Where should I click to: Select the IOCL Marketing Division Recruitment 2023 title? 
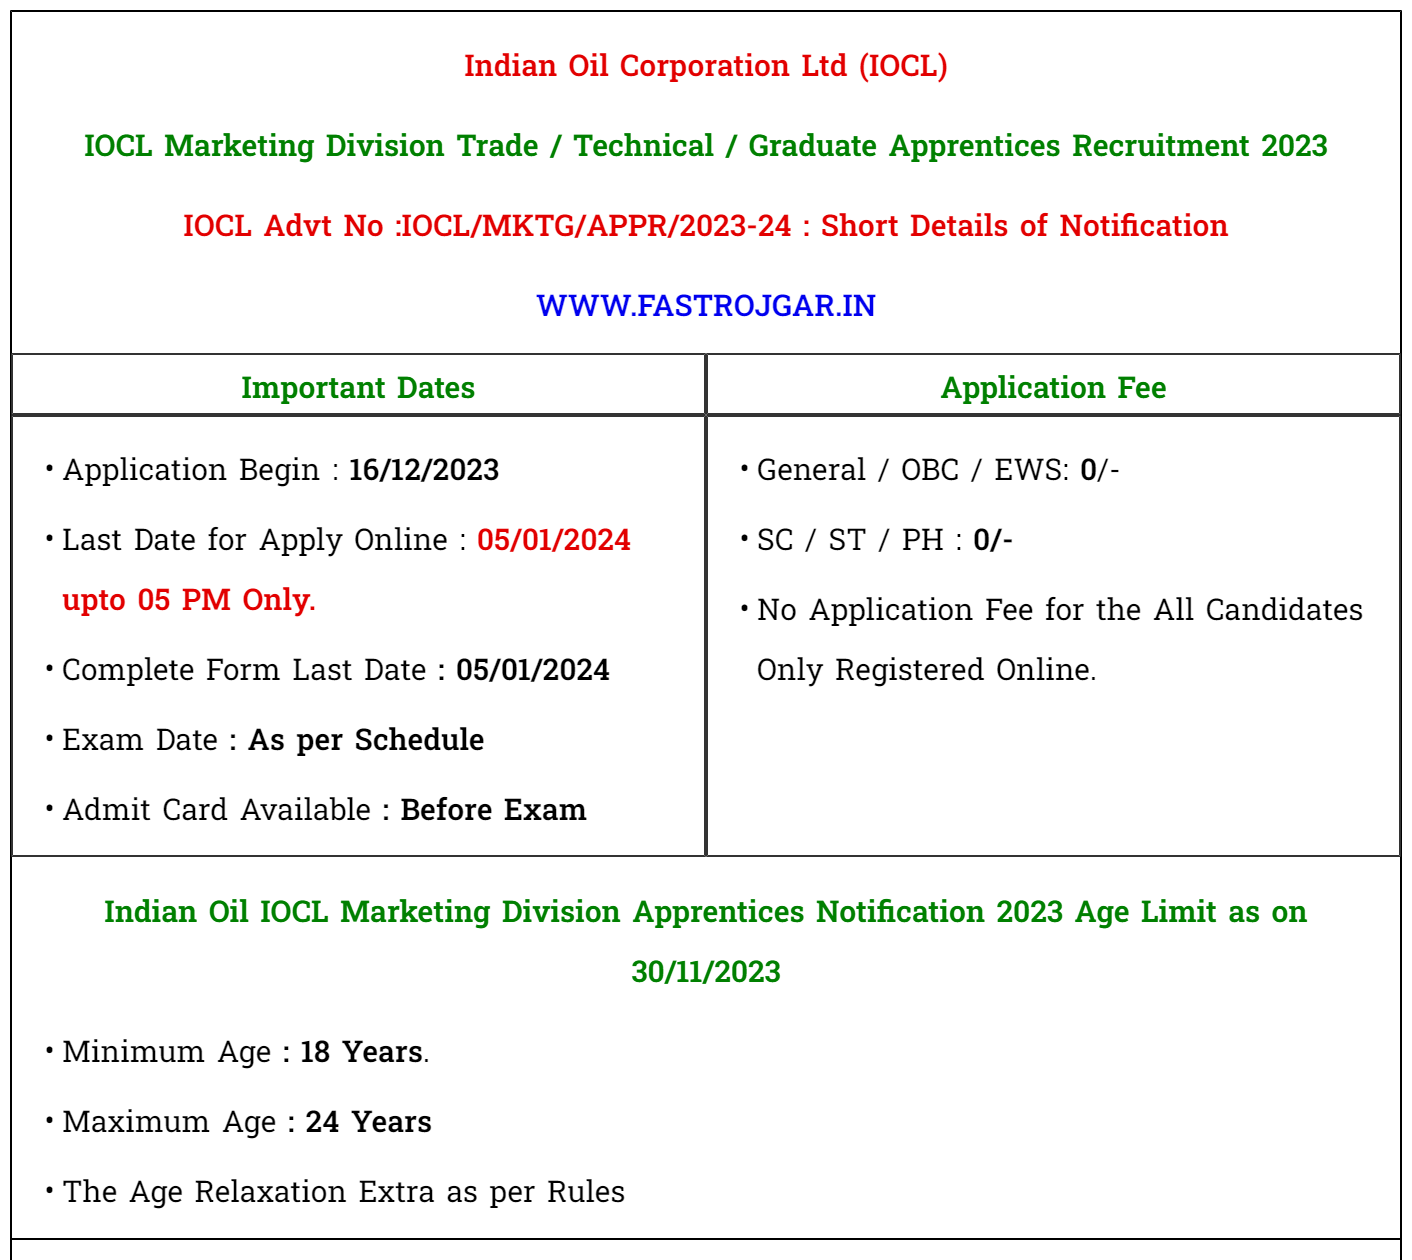click(706, 146)
